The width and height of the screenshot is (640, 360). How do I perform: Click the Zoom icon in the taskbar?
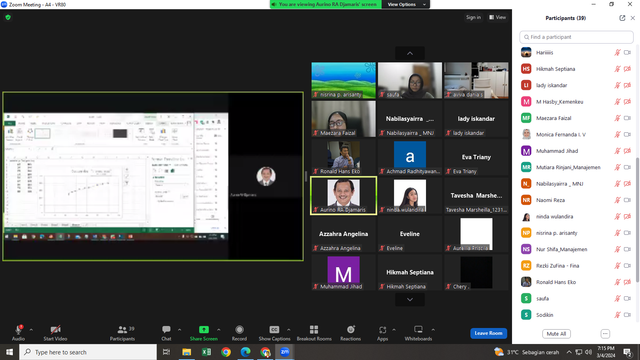[285, 352]
